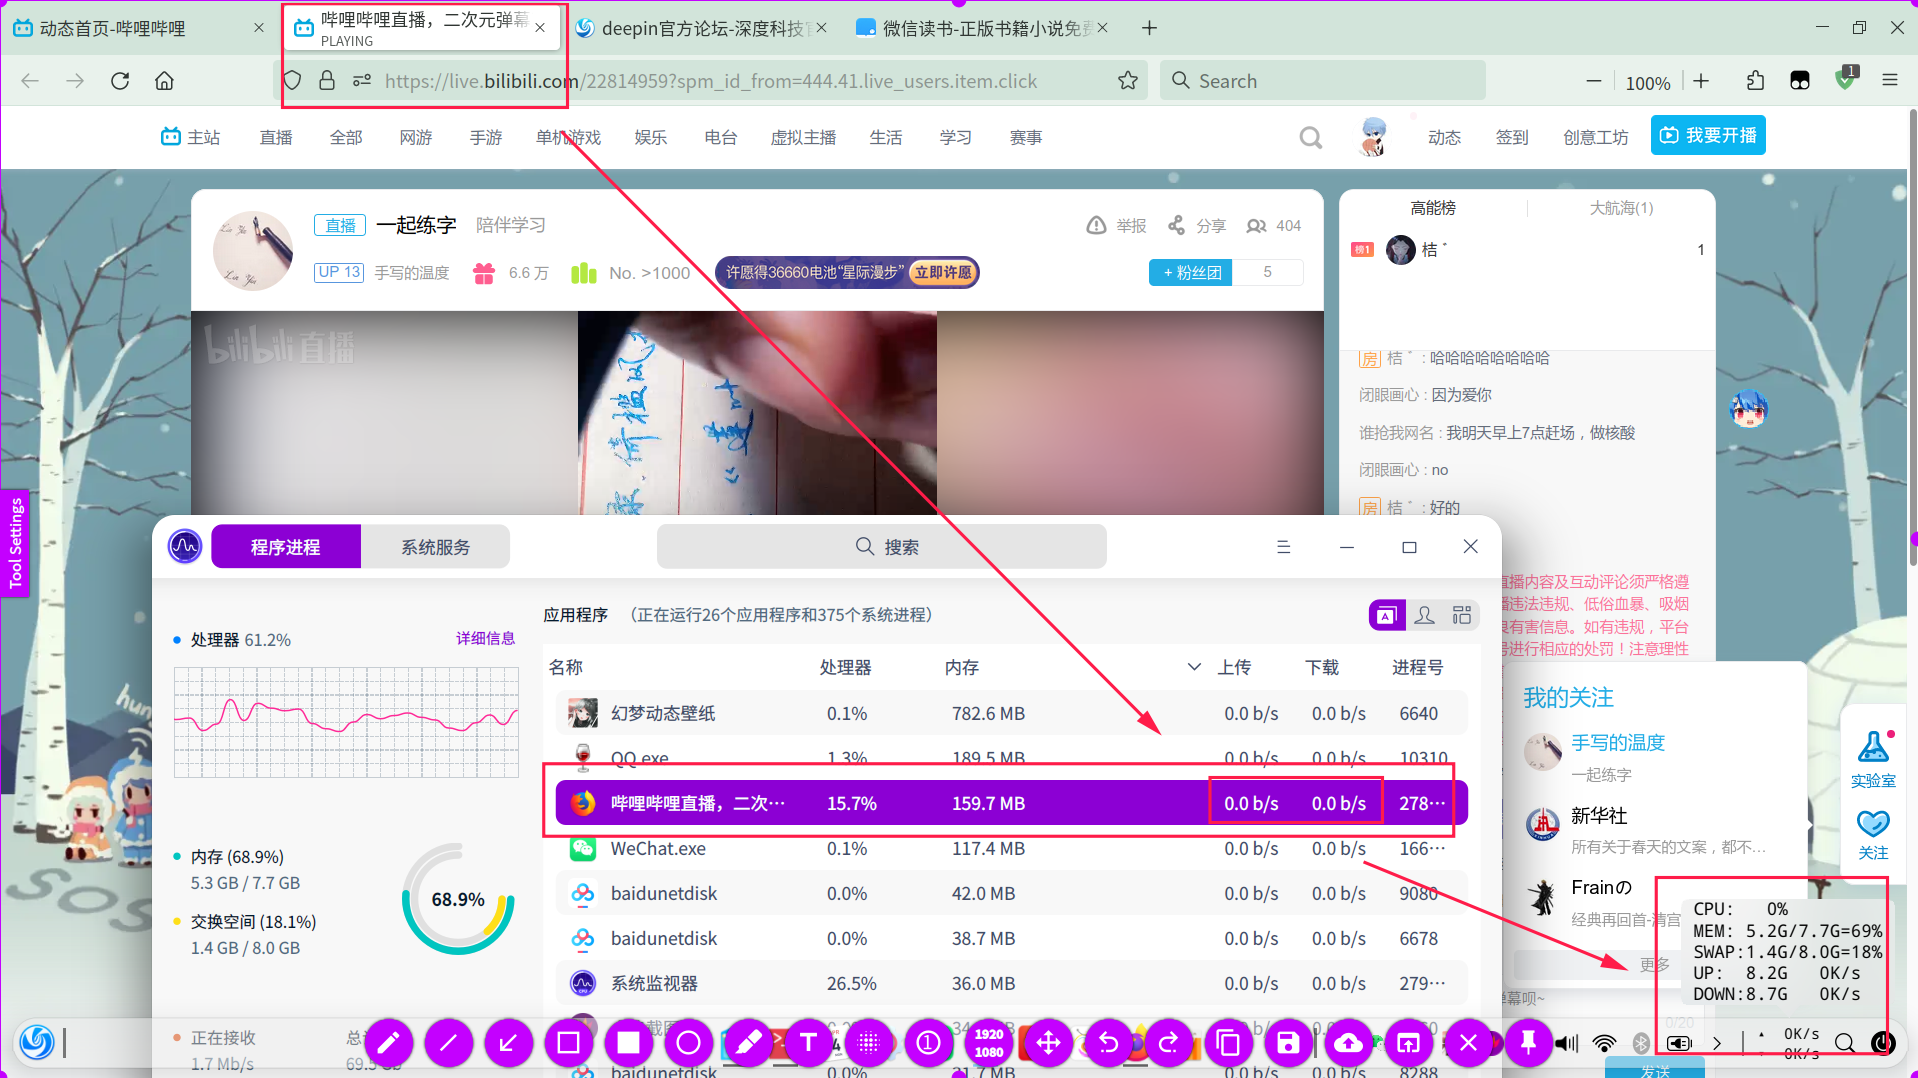Switch to the 大航海(1) tab
This screenshot has height=1078, width=1918.
pyautogui.click(x=1621, y=208)
